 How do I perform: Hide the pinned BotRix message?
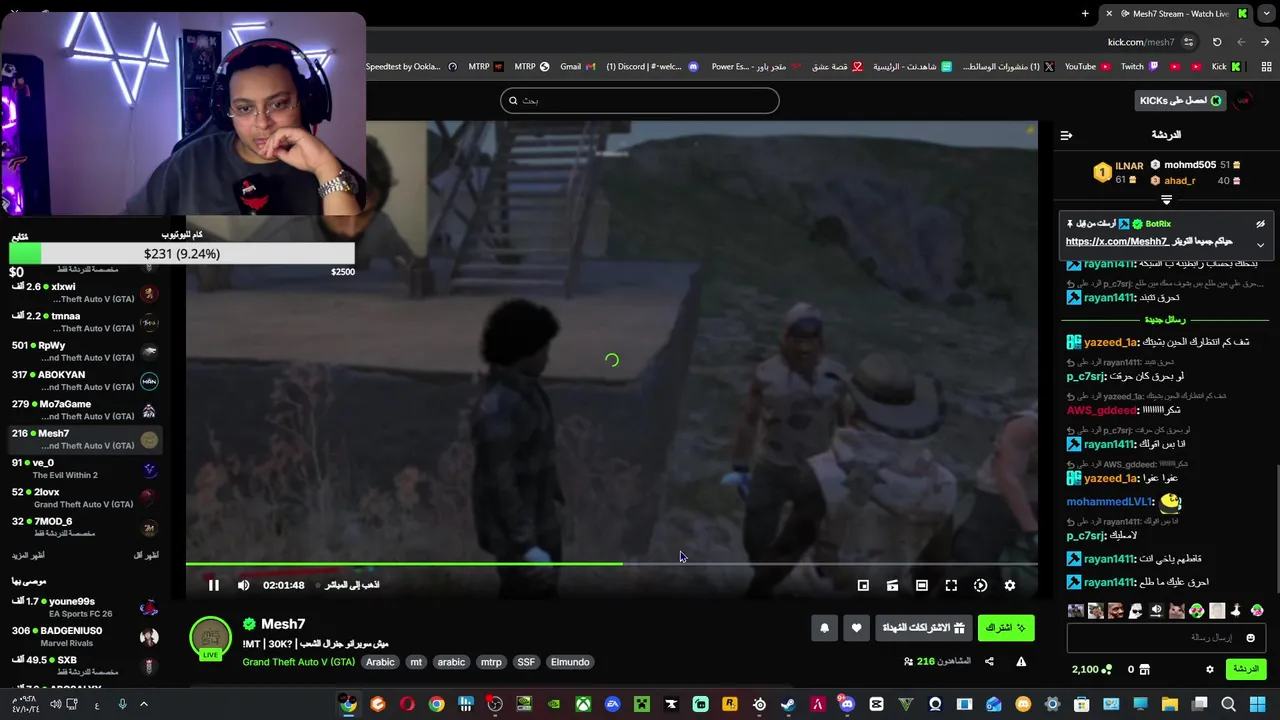click(1260, 224)
